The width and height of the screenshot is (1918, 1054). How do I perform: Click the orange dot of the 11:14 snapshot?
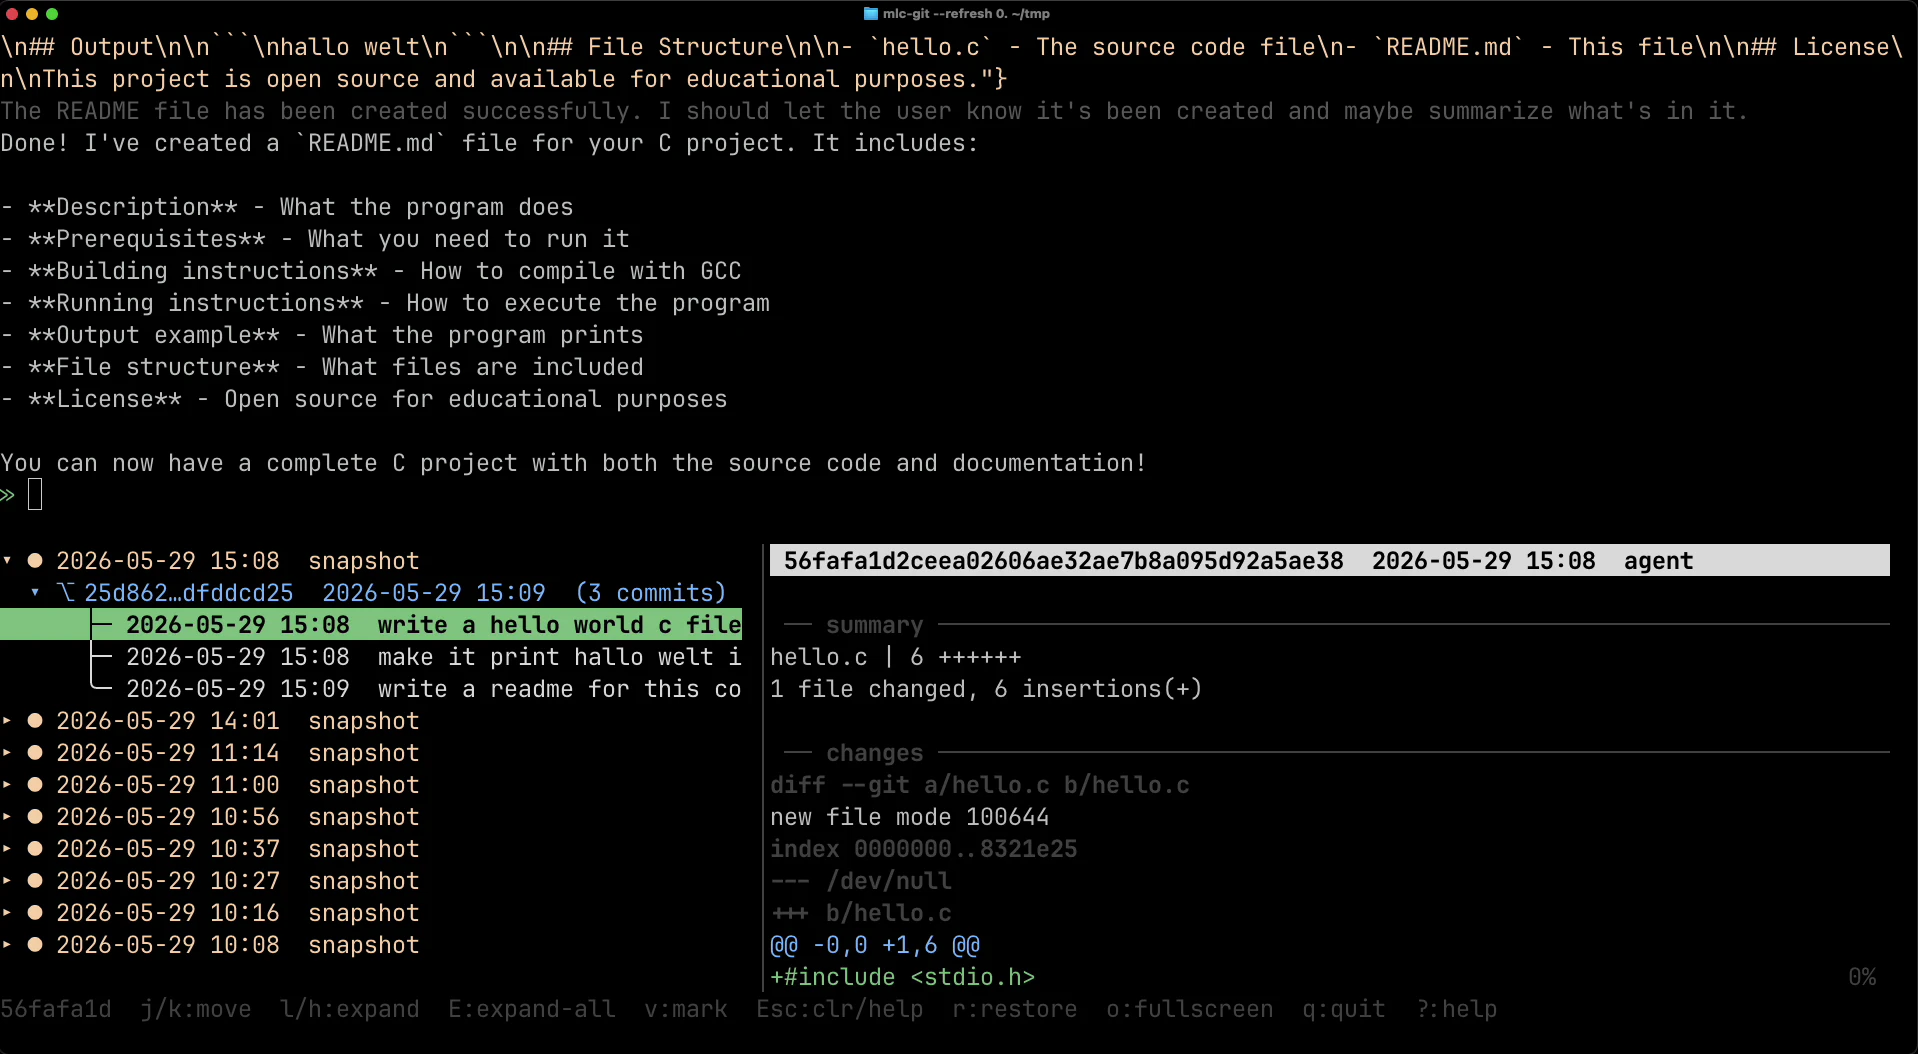(x=35, y=753)
